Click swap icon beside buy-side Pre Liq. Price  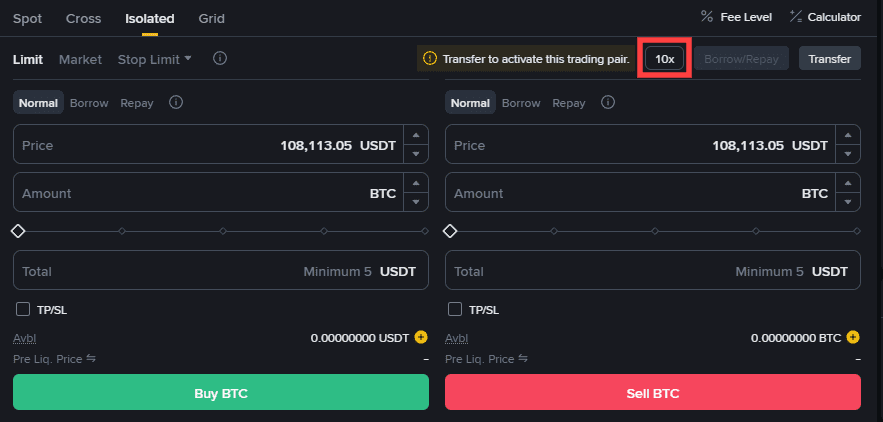(x=90, y=358)
